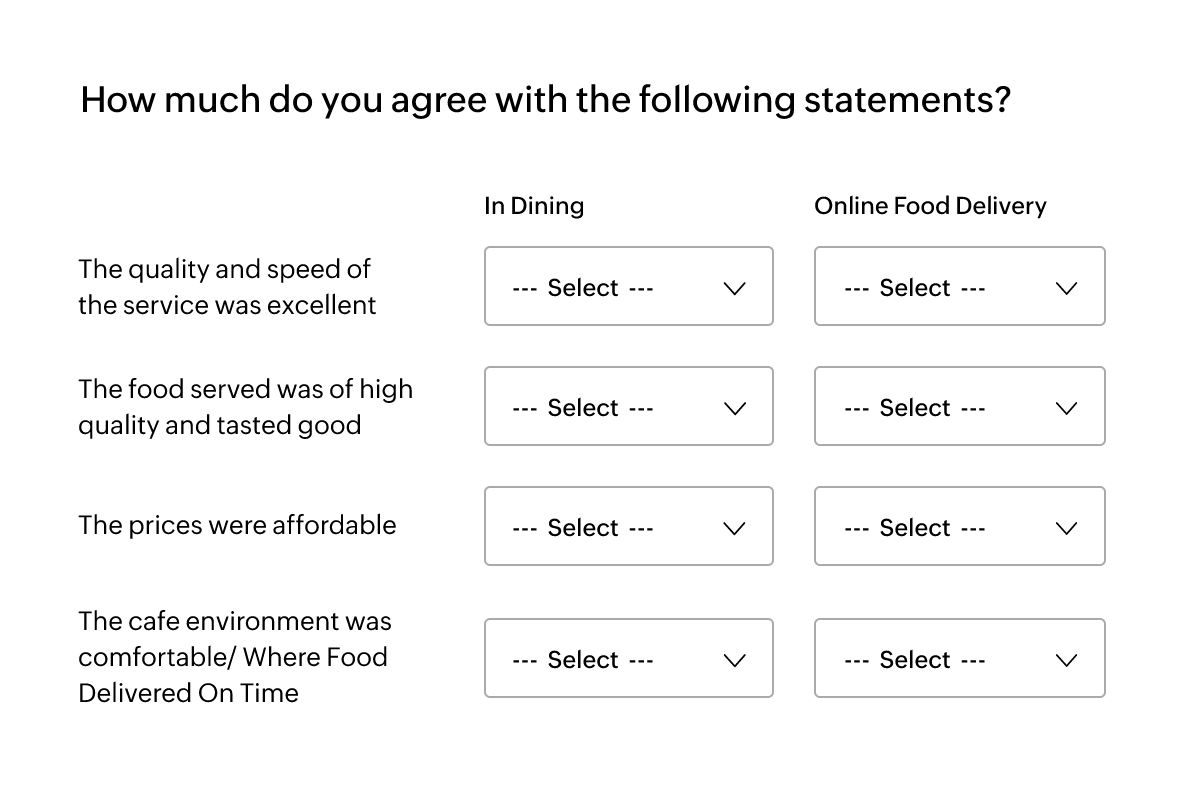
Task: Click chevron arrow for In Dining cafe environment
Action: coord(734,660)
